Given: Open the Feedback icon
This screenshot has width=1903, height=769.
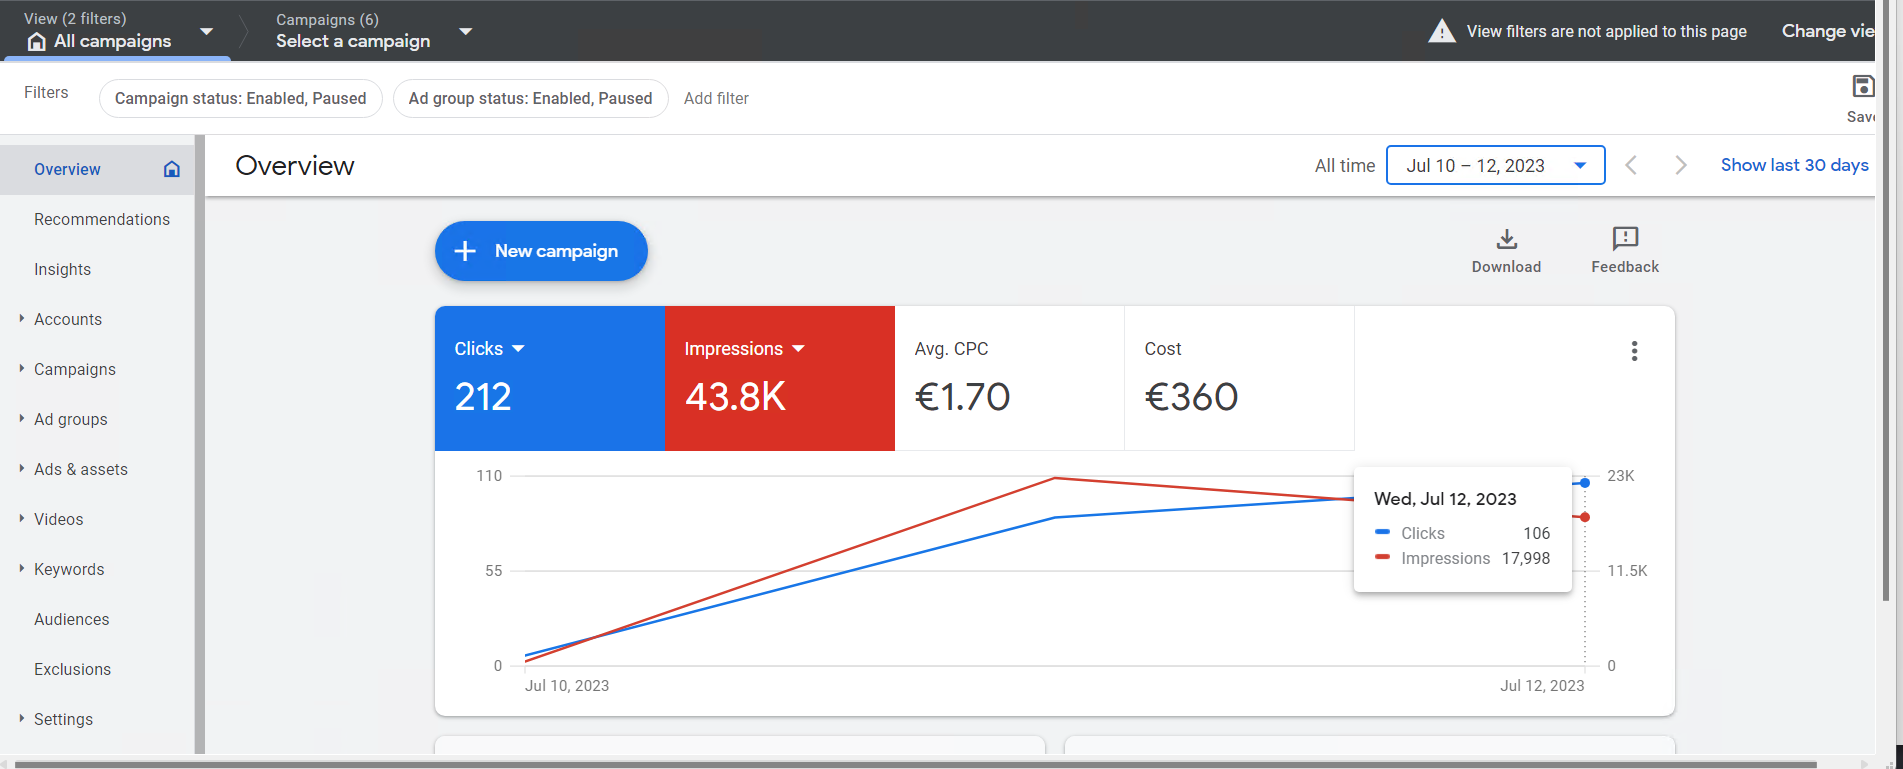Looking at the screenshot, I should click(x=1625, y=238).
